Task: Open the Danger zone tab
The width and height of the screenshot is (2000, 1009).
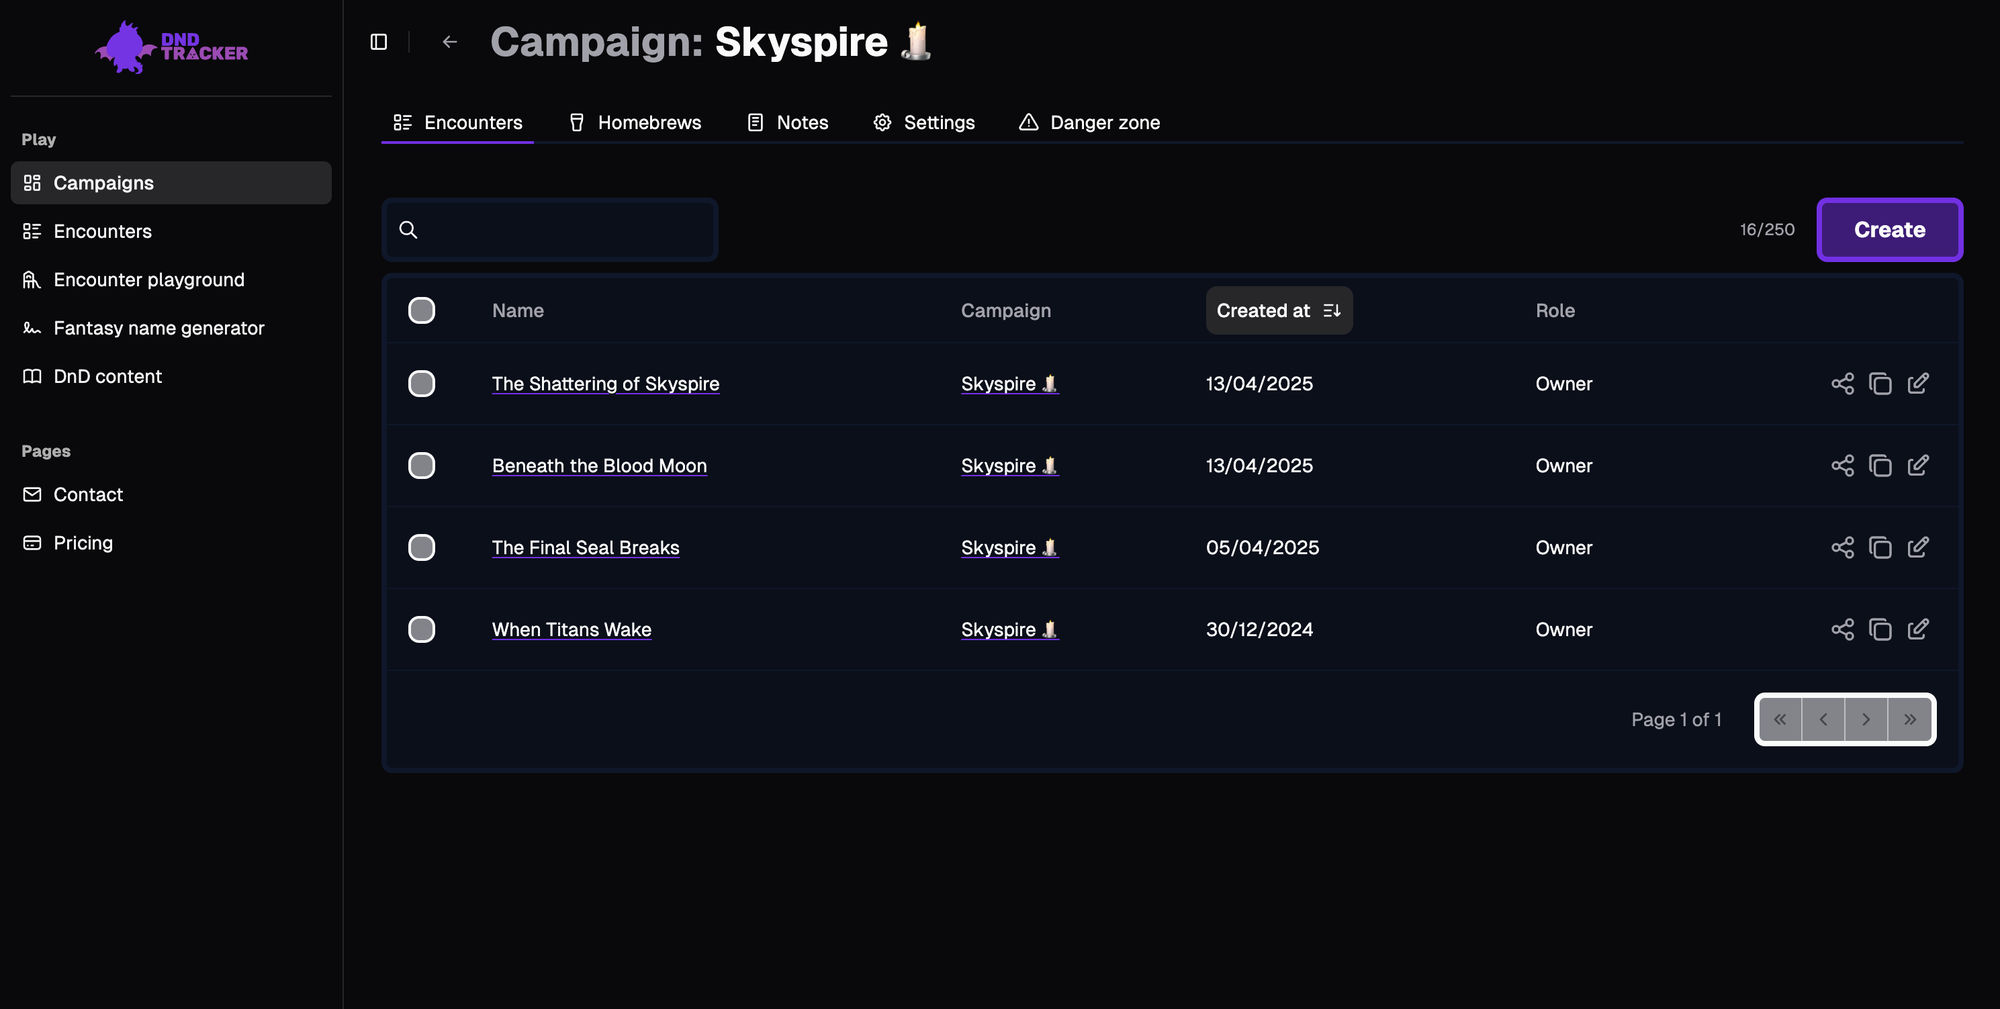Action: [x=1089, y=123]
